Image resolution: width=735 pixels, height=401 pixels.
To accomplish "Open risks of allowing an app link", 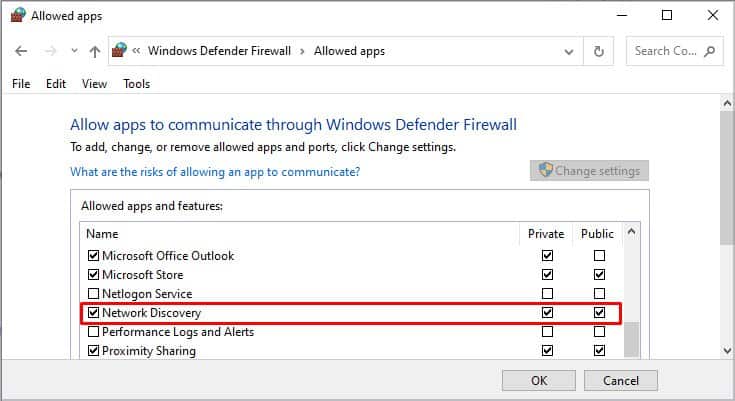I will (x=215, y=172).
